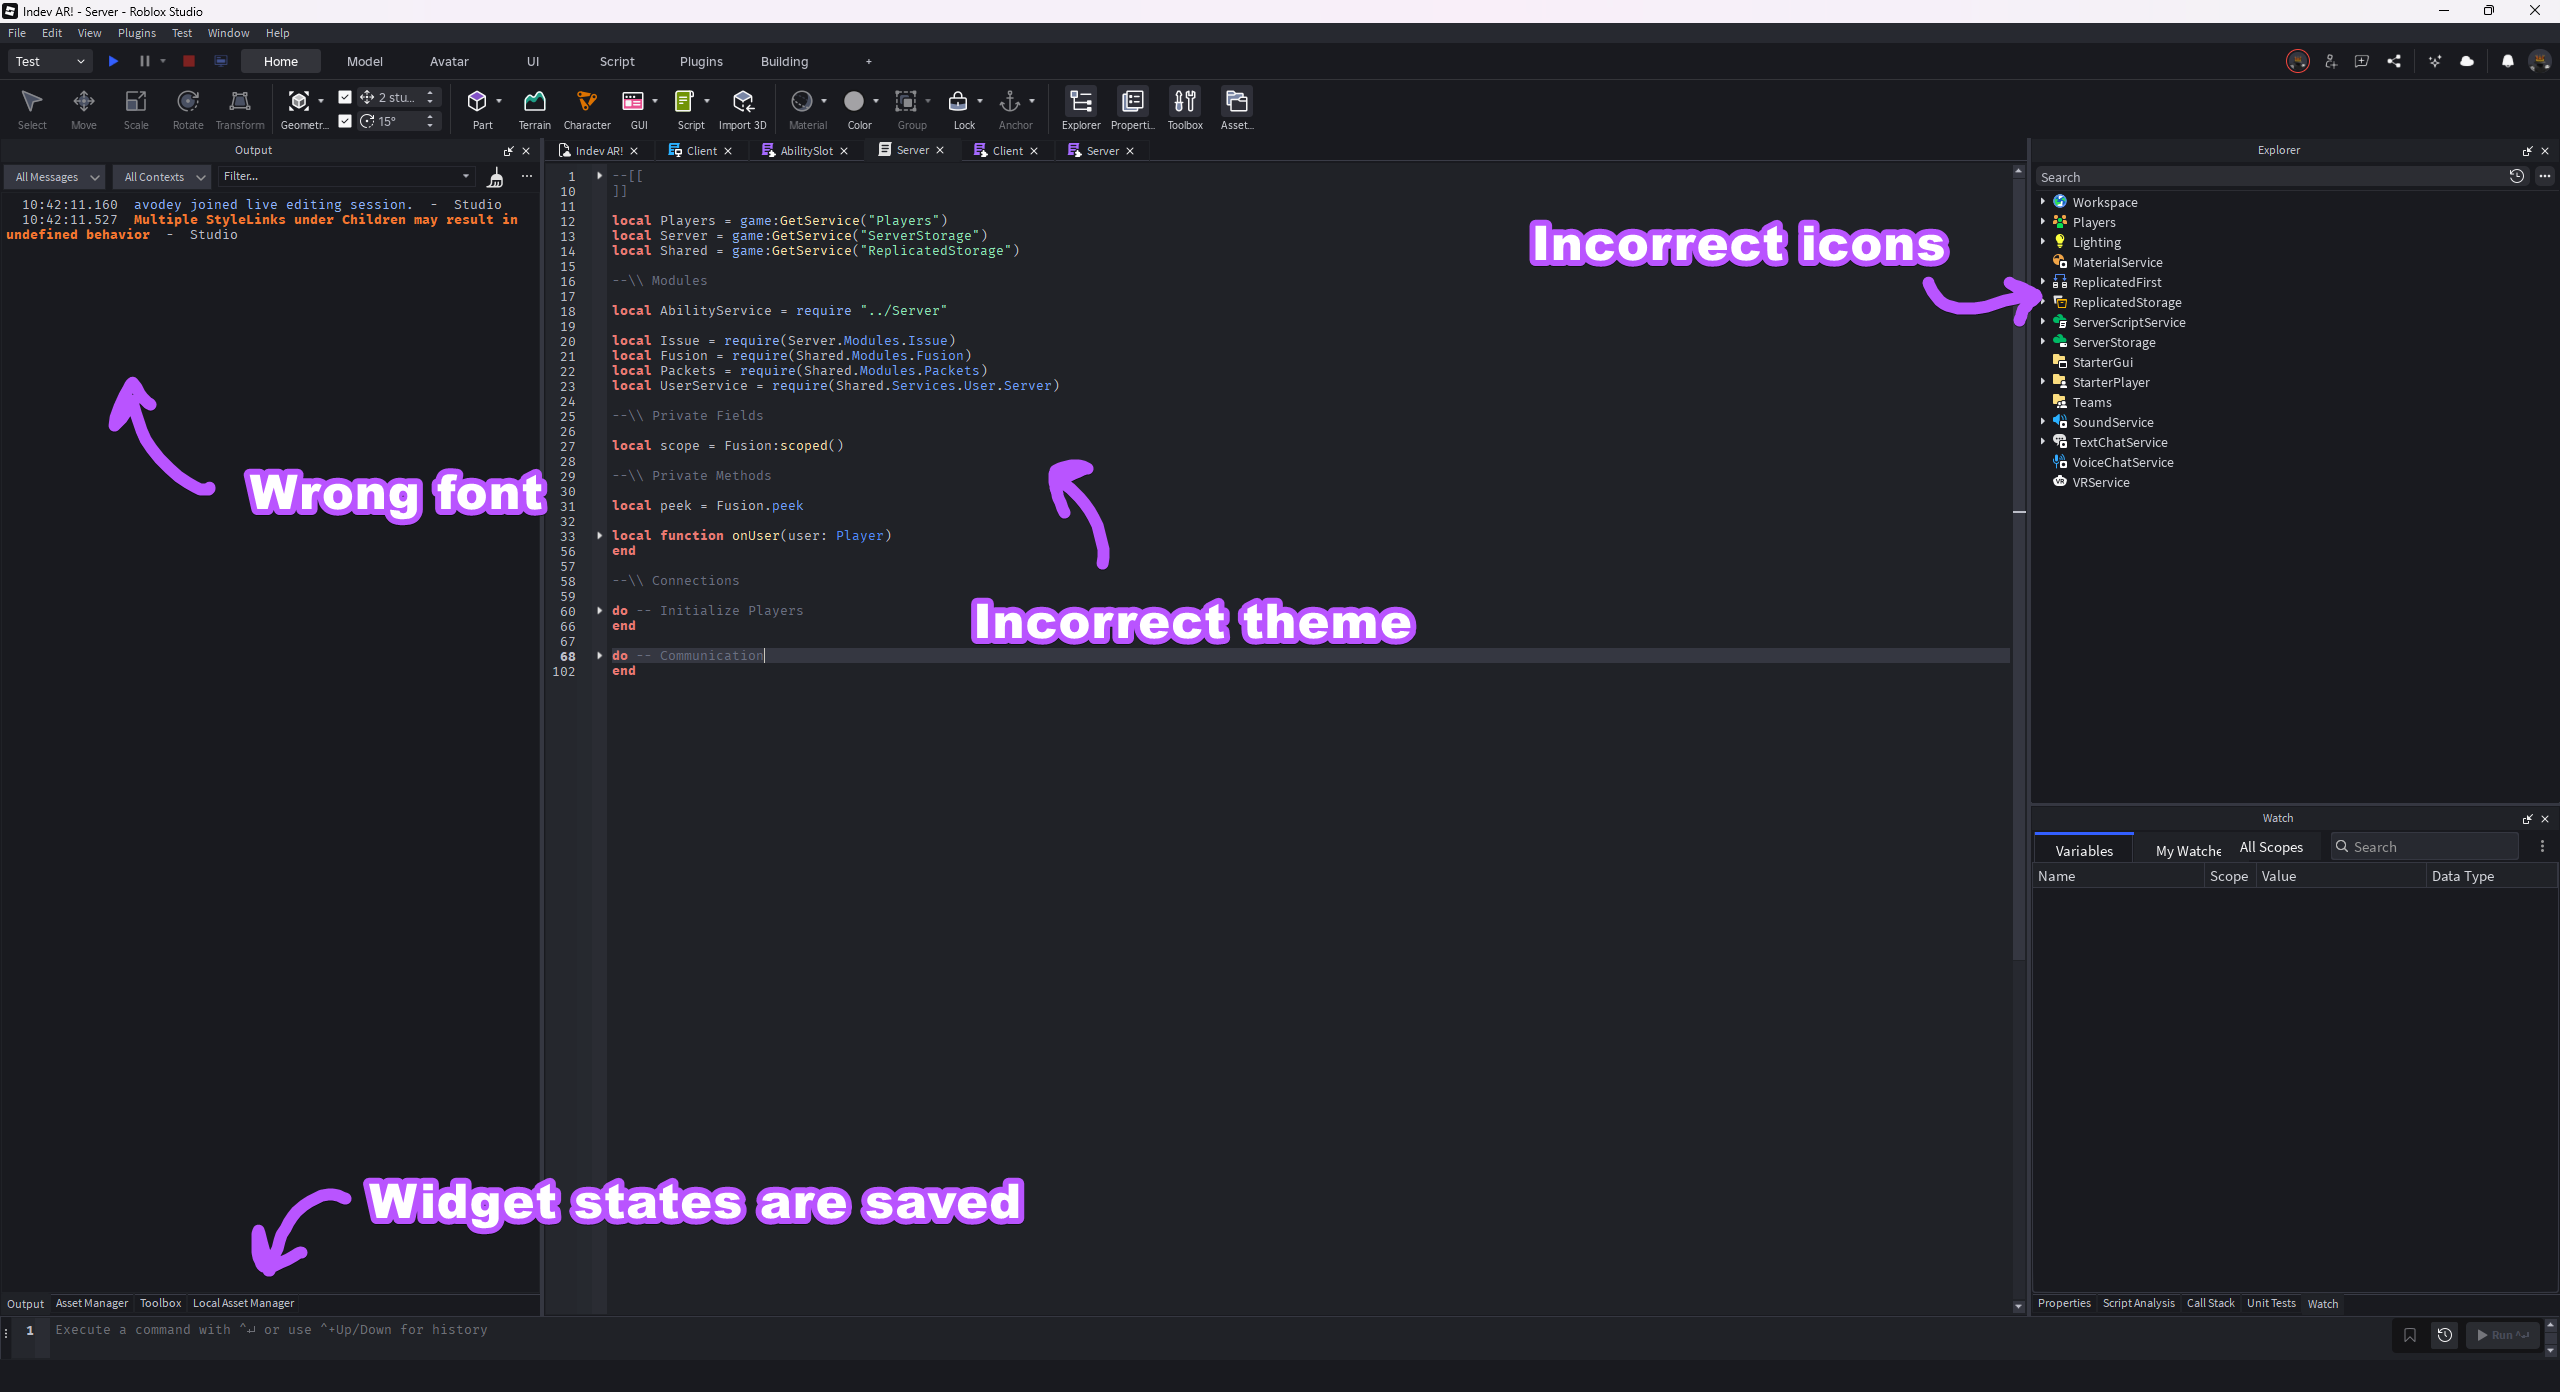Toggle the rotate snapping 15° checkbox

click(x=345, y=121)
